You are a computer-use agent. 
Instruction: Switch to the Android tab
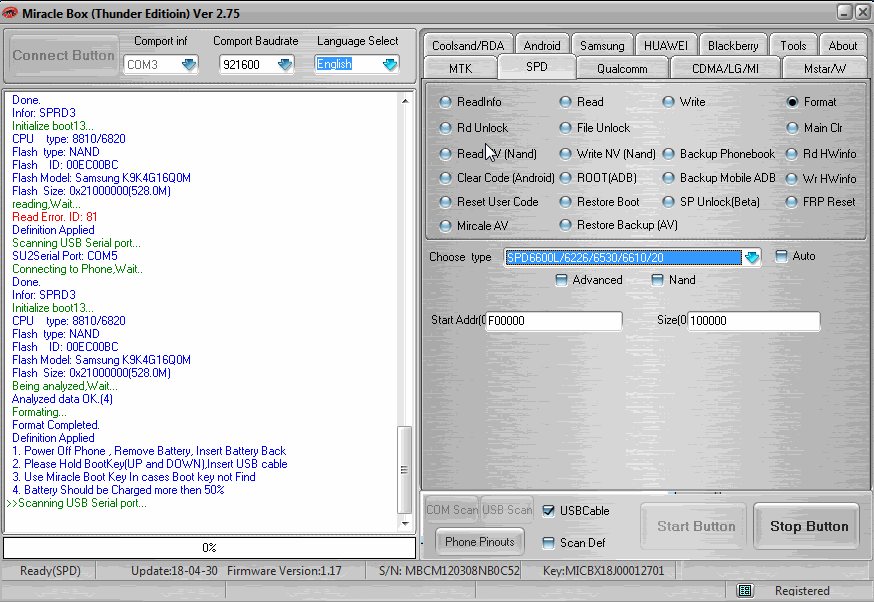point(542,46)
